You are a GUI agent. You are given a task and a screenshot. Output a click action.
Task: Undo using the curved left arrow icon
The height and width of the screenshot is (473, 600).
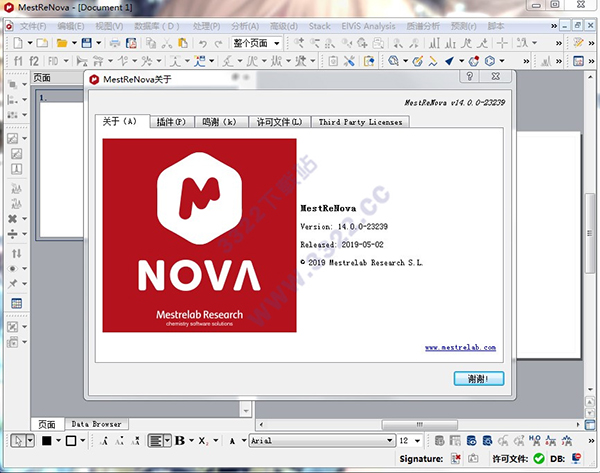pos(203,43)
